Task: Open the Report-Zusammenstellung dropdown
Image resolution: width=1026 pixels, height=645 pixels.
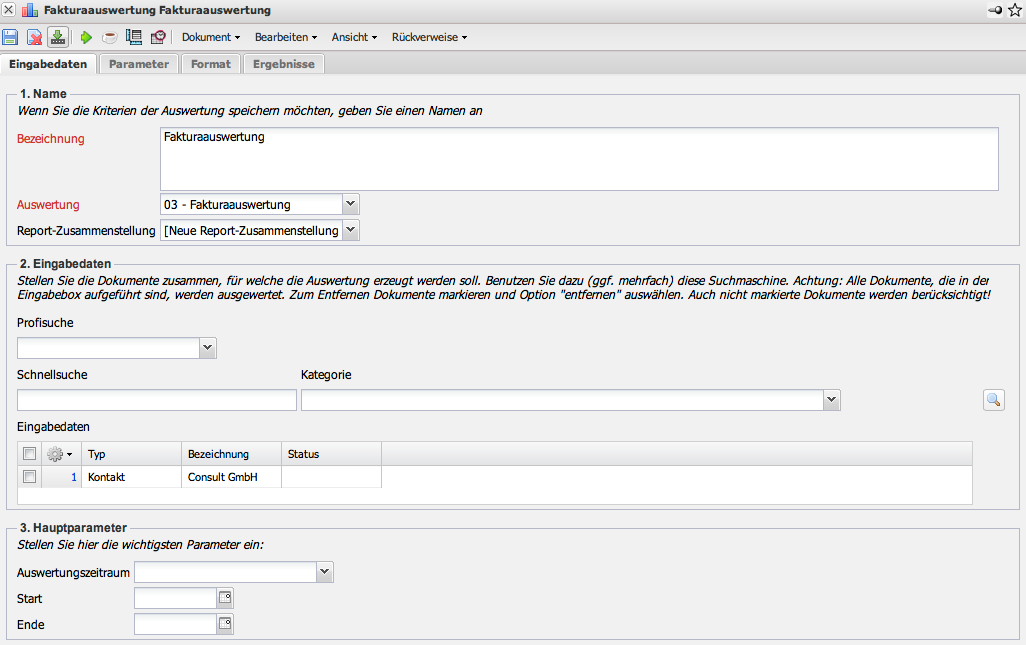Action: (x=351, y=230)
